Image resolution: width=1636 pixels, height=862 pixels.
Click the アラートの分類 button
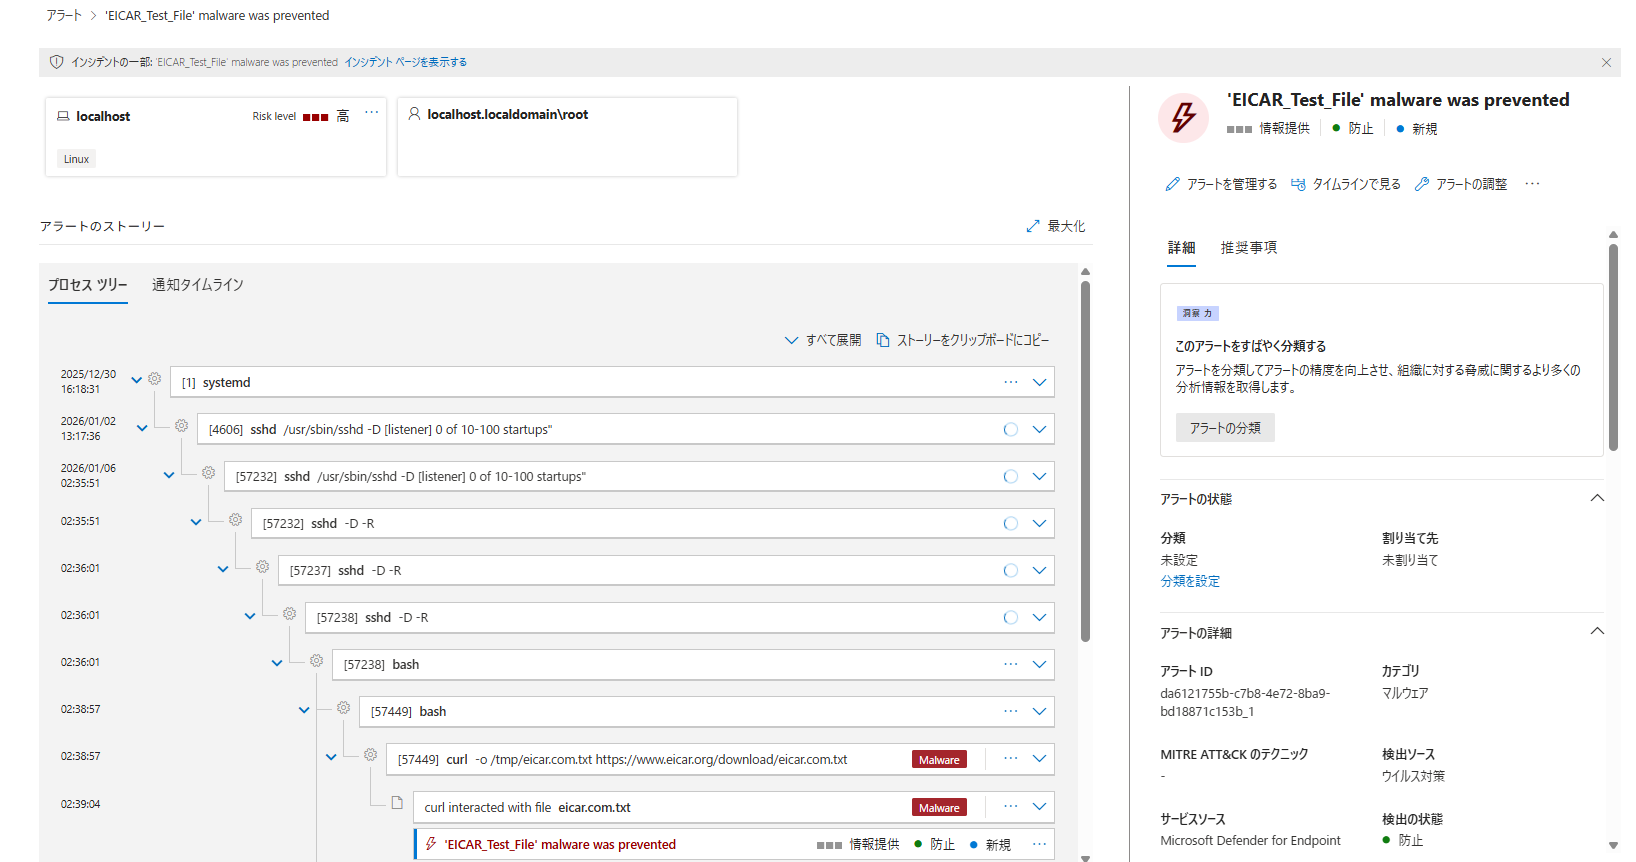point(1225,428)
